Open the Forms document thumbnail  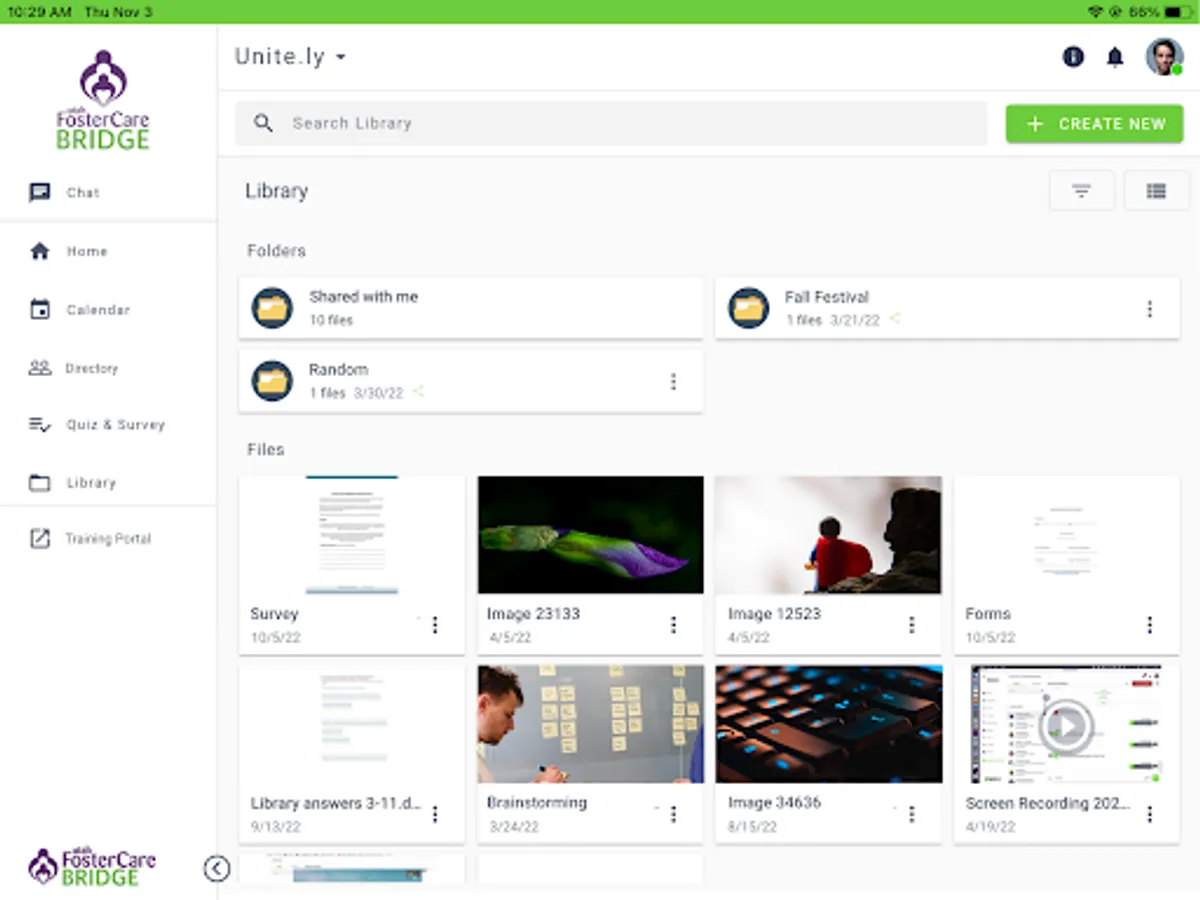click(x=1066, y=535)
